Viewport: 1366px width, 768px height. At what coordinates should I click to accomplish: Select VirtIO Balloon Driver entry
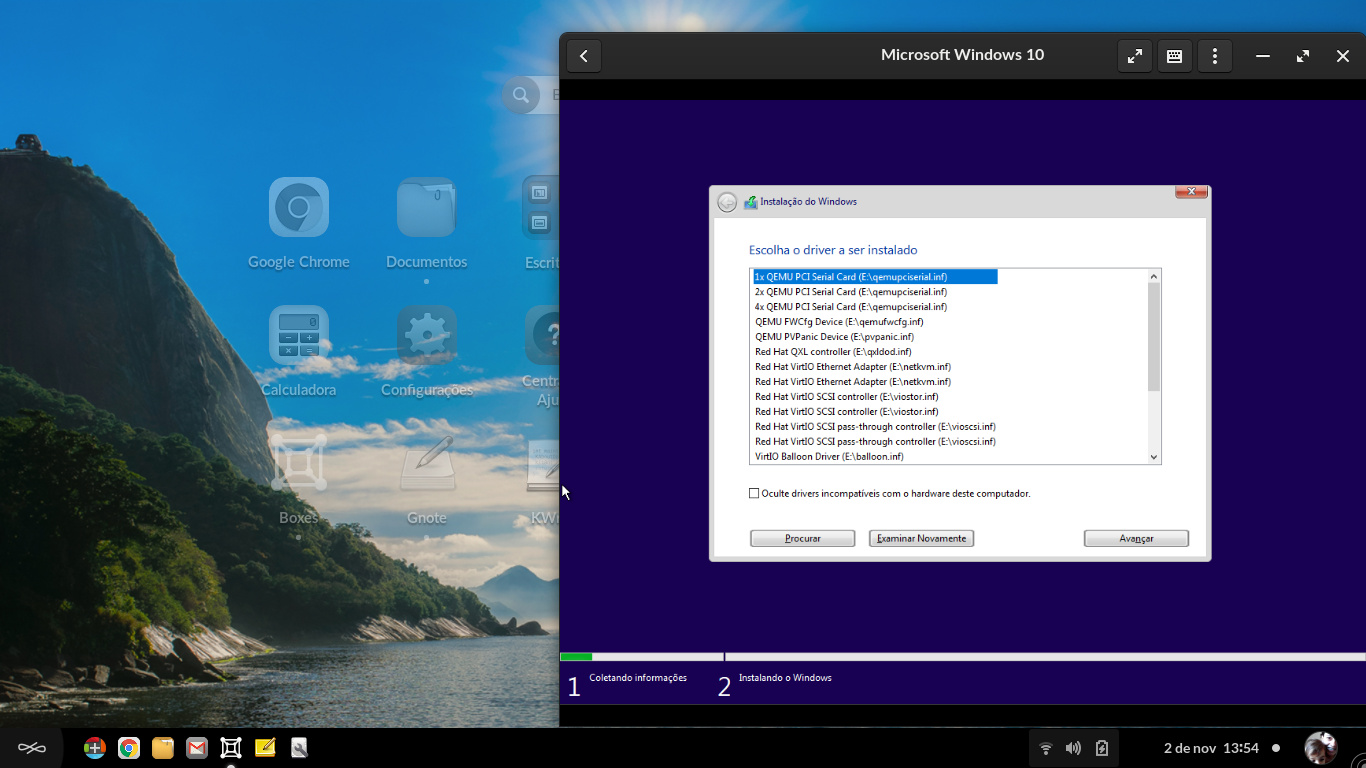[829, 457]
